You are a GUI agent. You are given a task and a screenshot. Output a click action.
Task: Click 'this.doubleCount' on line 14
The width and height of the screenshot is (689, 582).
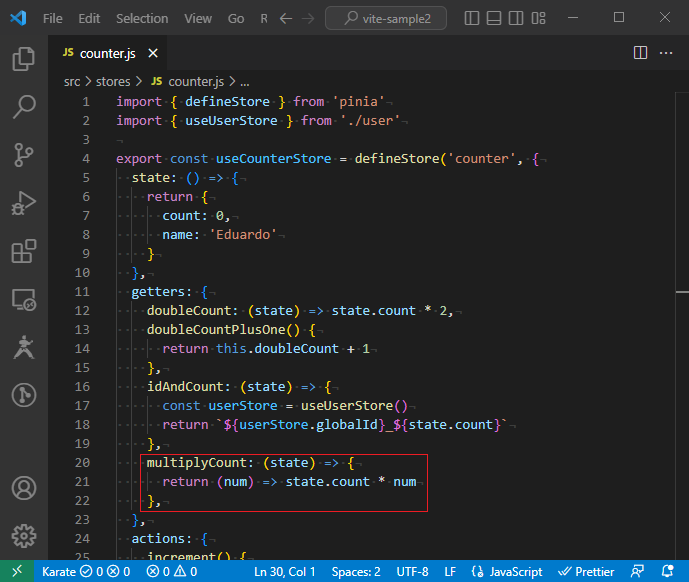tap(277, 349)
